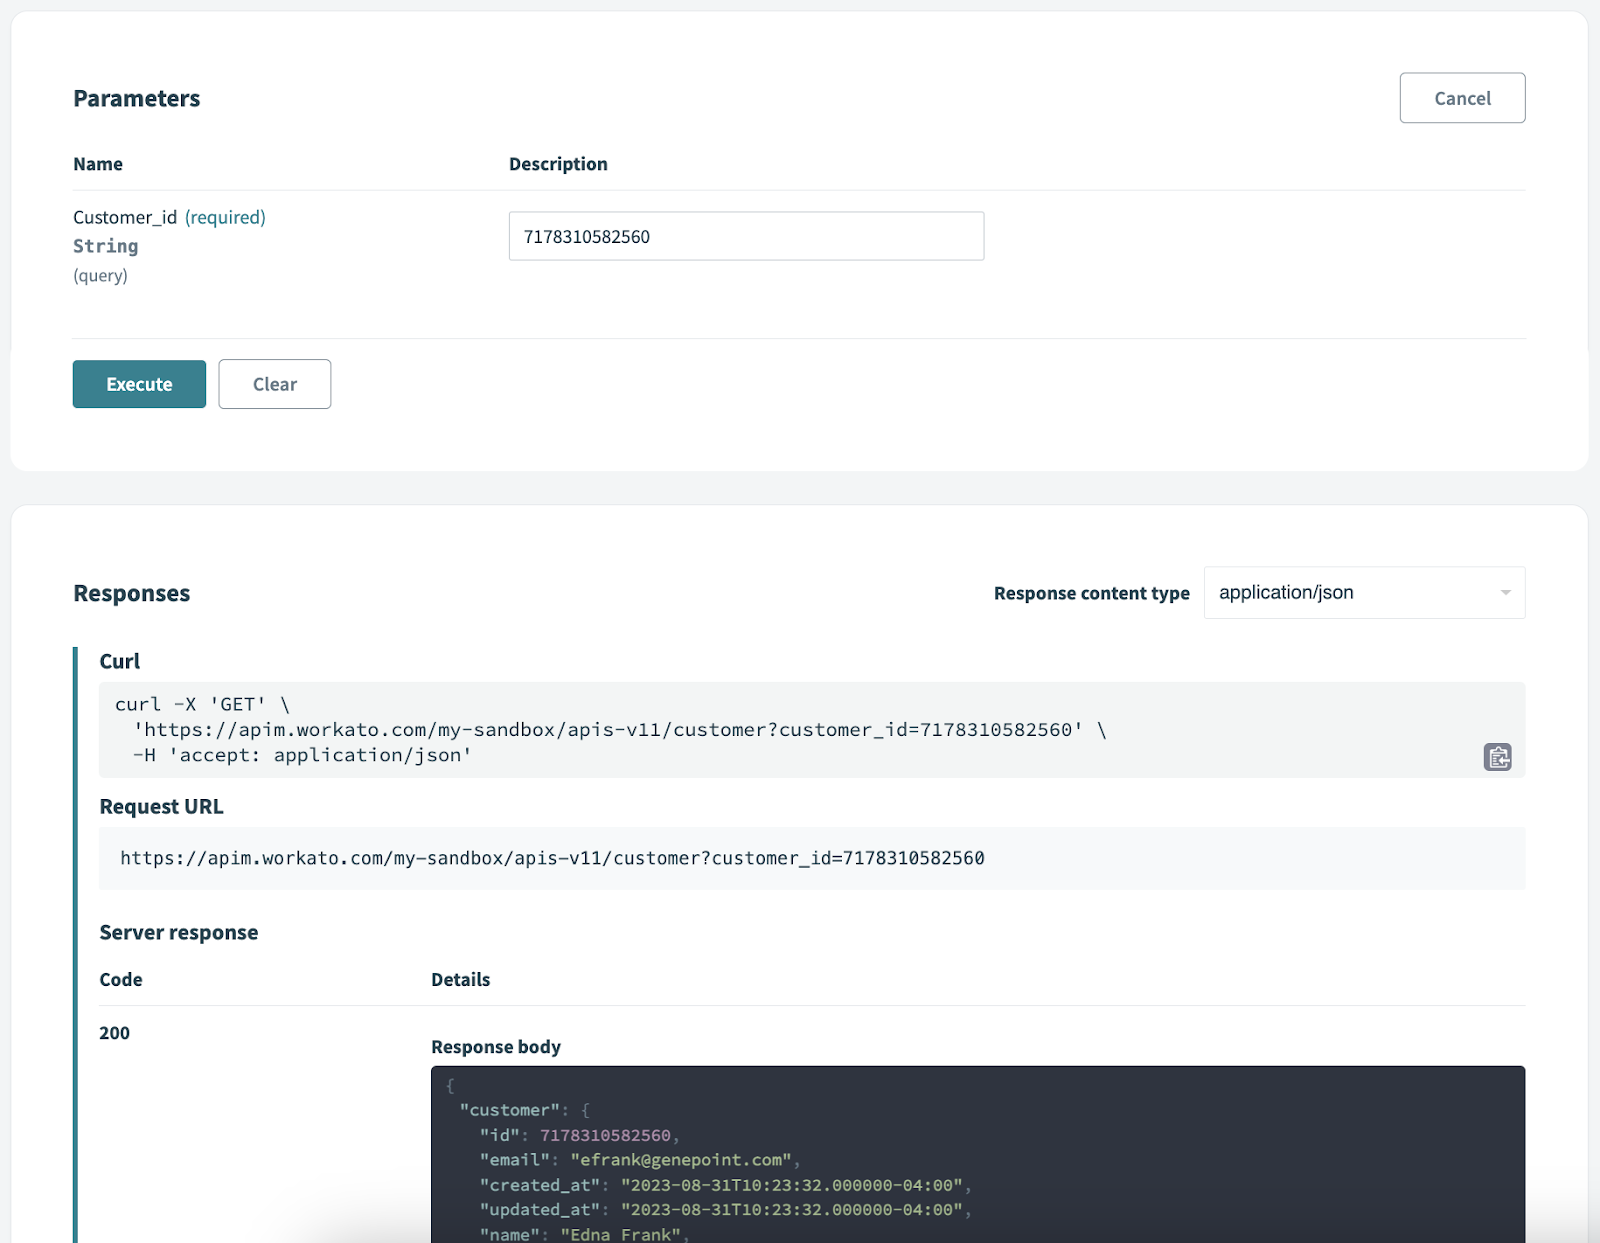Open the Response content type dropdown
1600x1243 pixels.
1363,592
